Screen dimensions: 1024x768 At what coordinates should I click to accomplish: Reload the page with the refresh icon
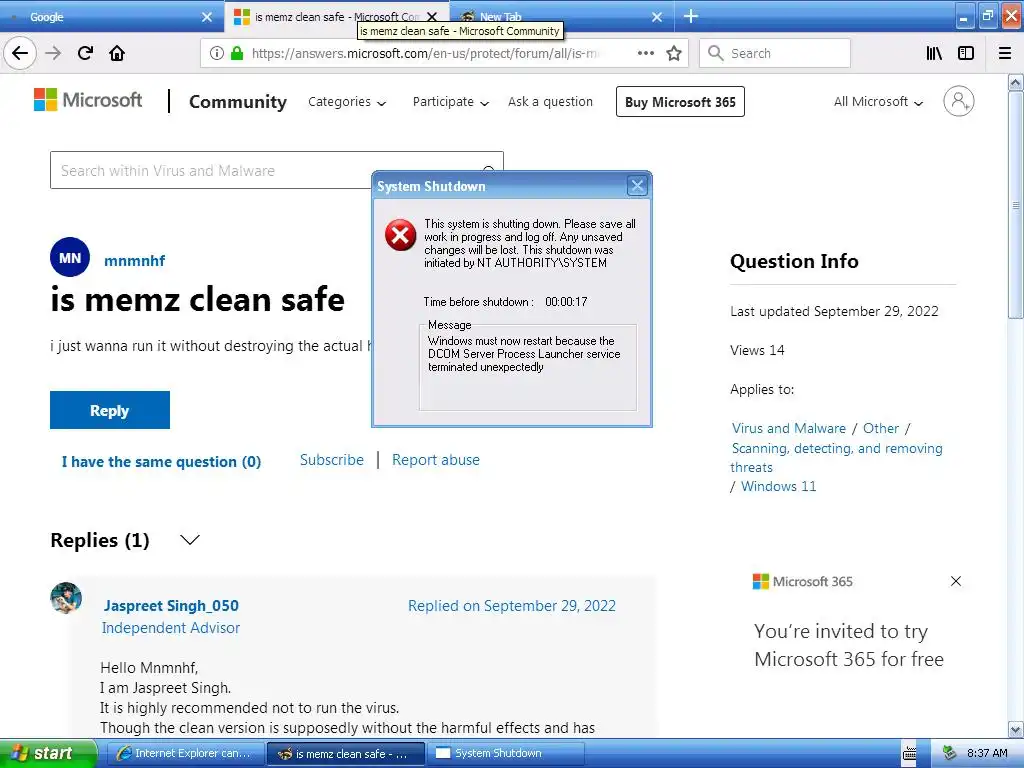pyautogui.click(x=85, y=53)
